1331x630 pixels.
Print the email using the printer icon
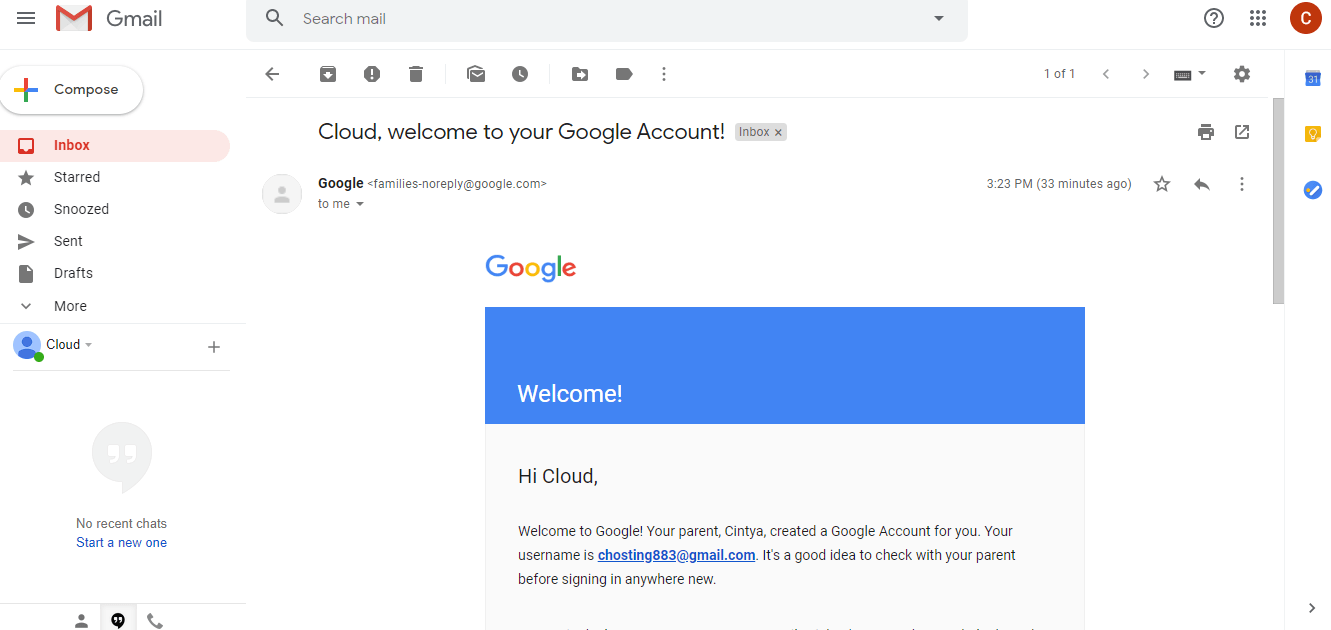[1206, 132]
